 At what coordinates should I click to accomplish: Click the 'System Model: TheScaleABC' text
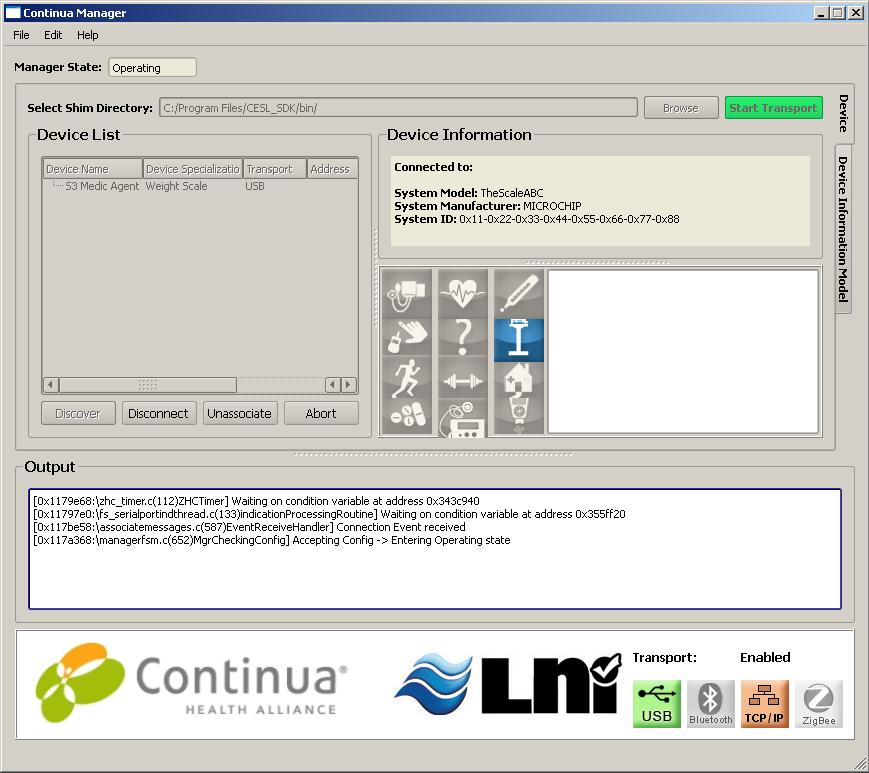pyautogui.click(x=468, y=193)
